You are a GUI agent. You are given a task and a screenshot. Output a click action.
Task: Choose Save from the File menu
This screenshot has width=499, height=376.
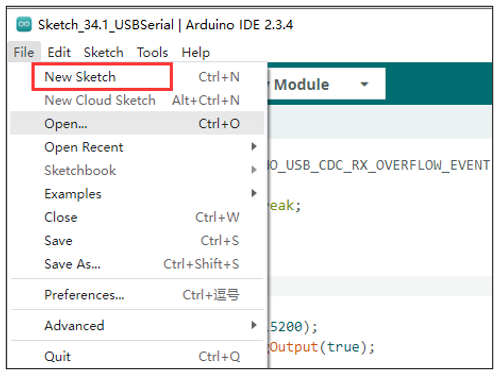pos(137,241)
